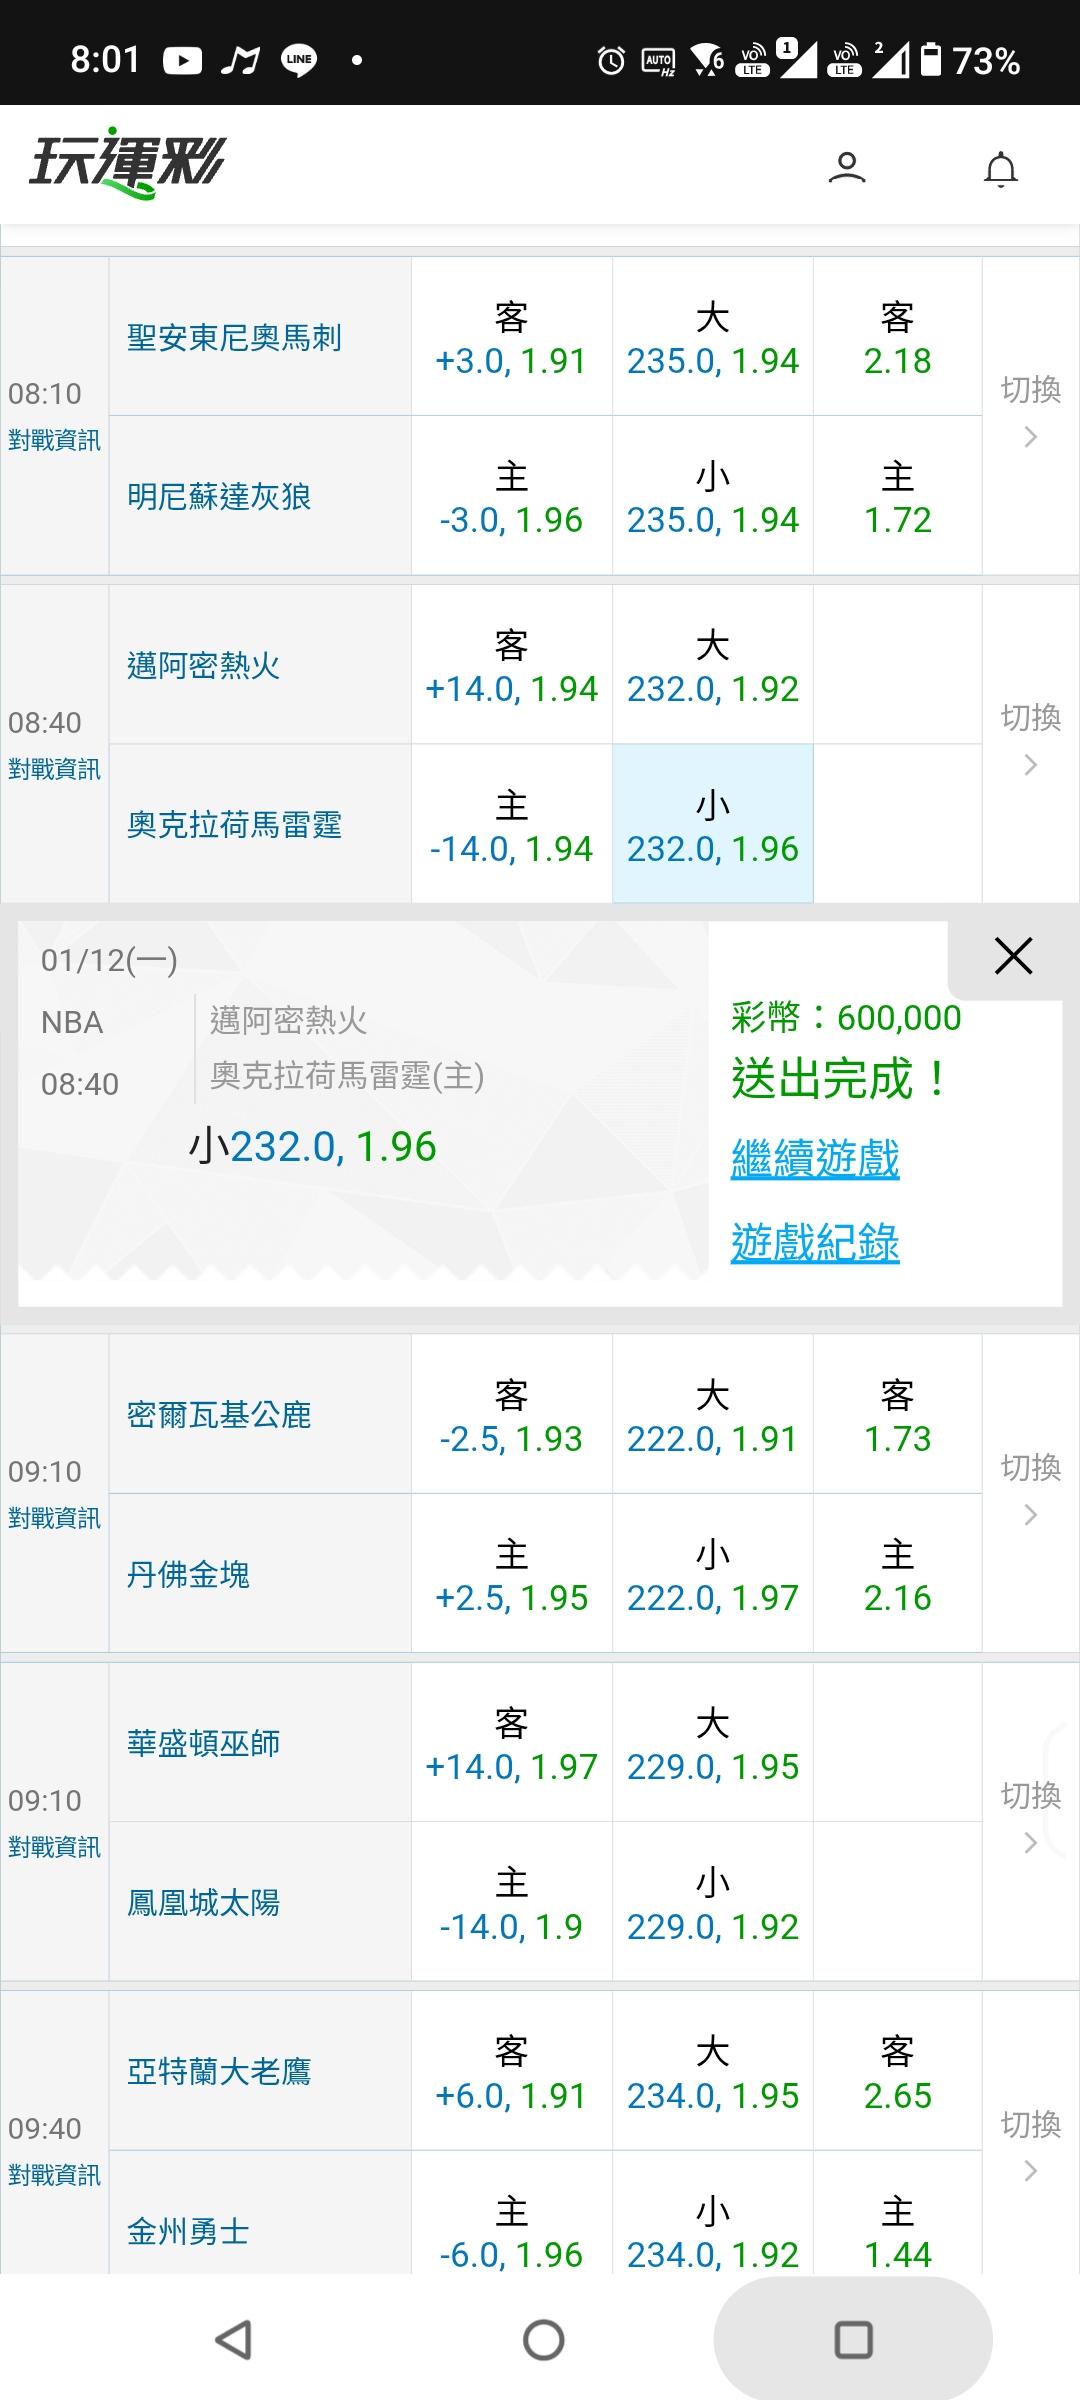The height and width of the screenshot is (2400, 1080).
Task: Pick Suns home spread -14.0 at 1.9
Action: [511, 1903]
